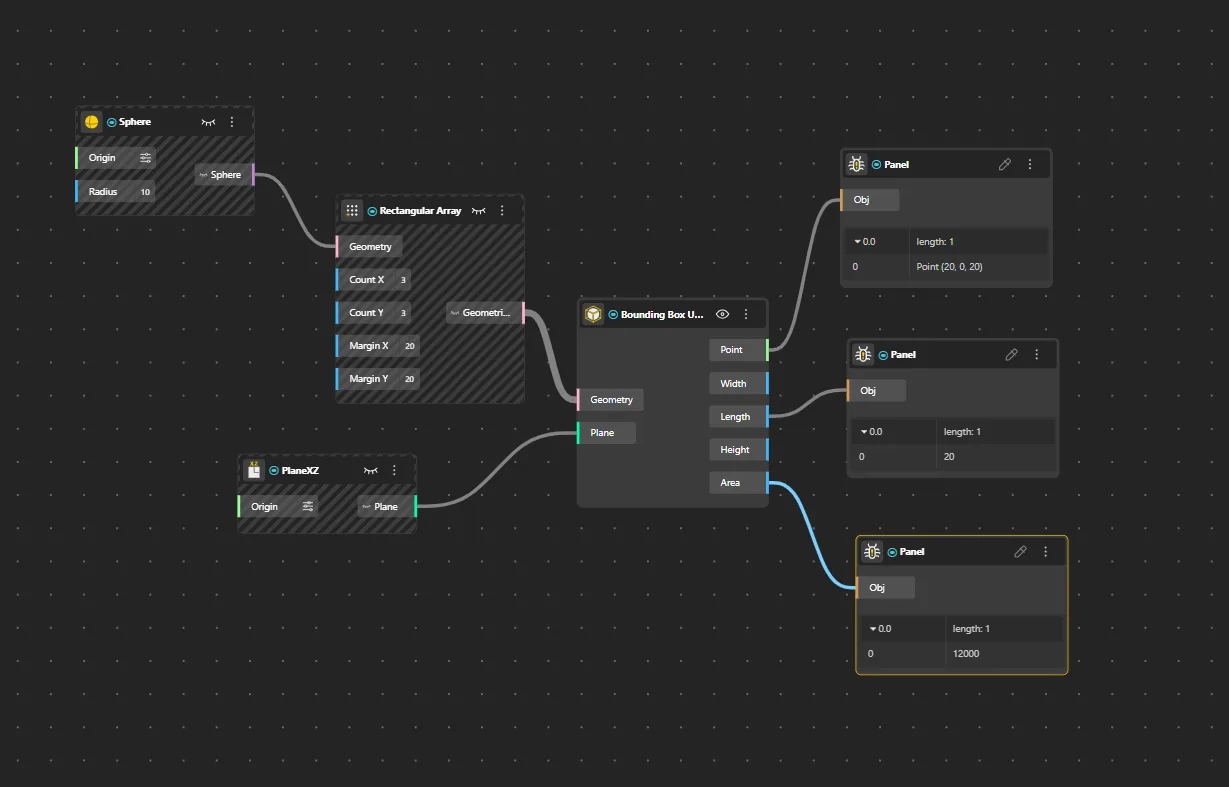Open the Origin settings sliders on Sphere node
Viewport: 1229px width, 787px height.
tap(146, 158)
